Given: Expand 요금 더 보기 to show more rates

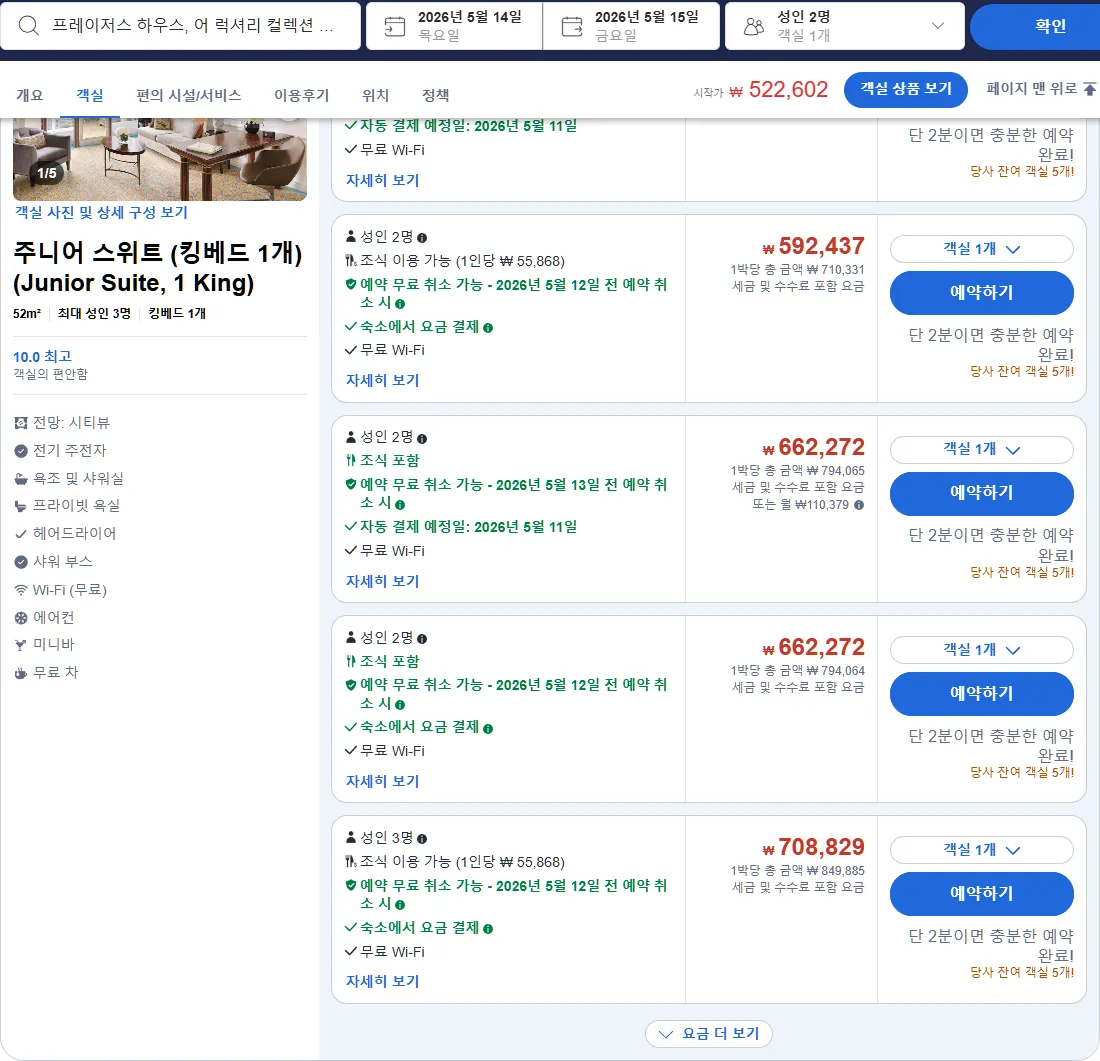Looking at the screenshot, I should [709, 1034].
